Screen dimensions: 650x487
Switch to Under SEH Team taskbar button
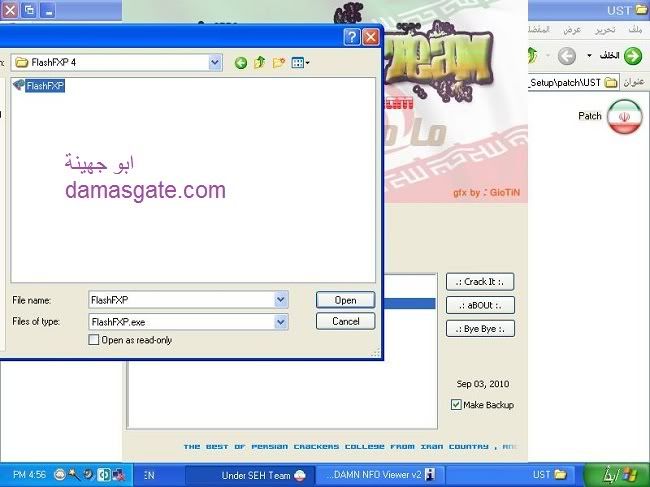(250, 475)
